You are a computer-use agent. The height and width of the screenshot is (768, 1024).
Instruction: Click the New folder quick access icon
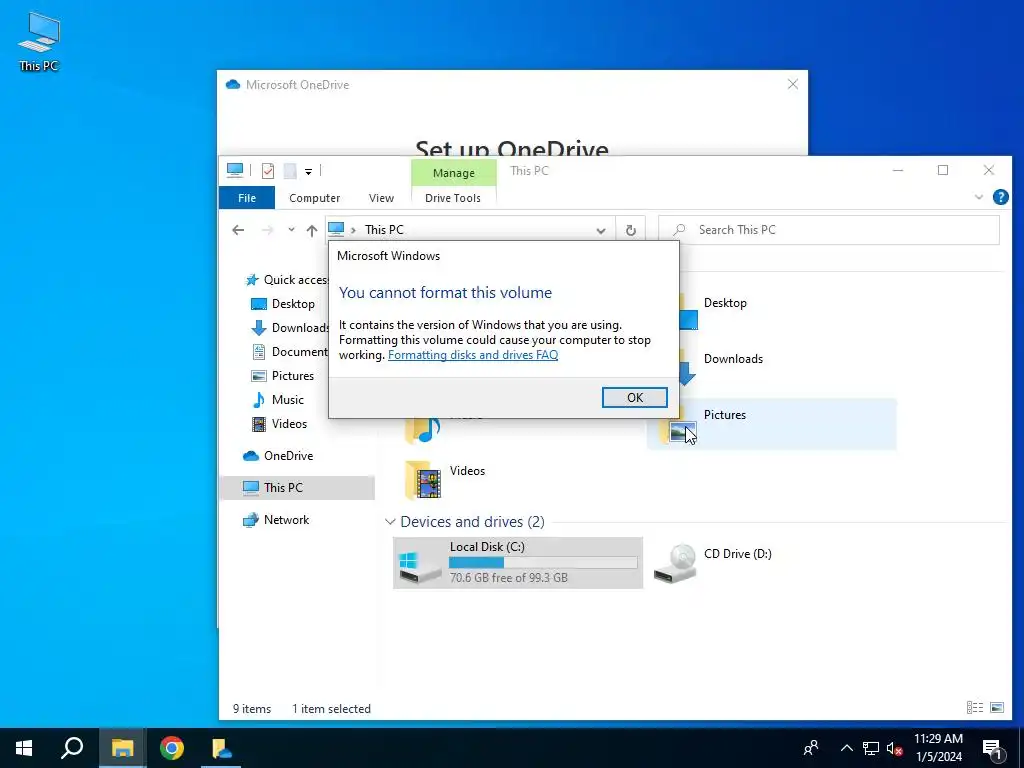click(290, 170)
